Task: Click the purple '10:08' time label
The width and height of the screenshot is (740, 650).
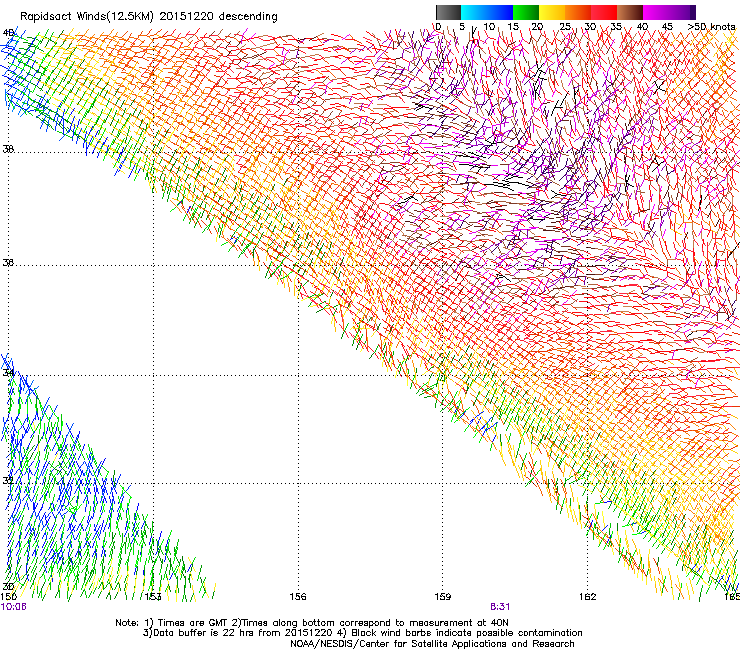Action: pyautogui.click(x=14, y=607)
